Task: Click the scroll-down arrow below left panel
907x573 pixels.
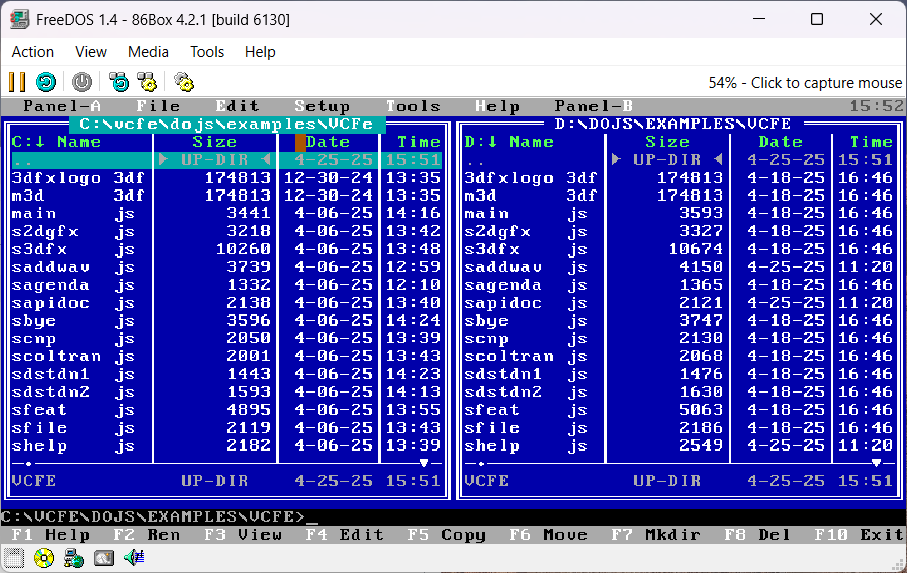Action: pyautogui.click(x=424, y=463)
